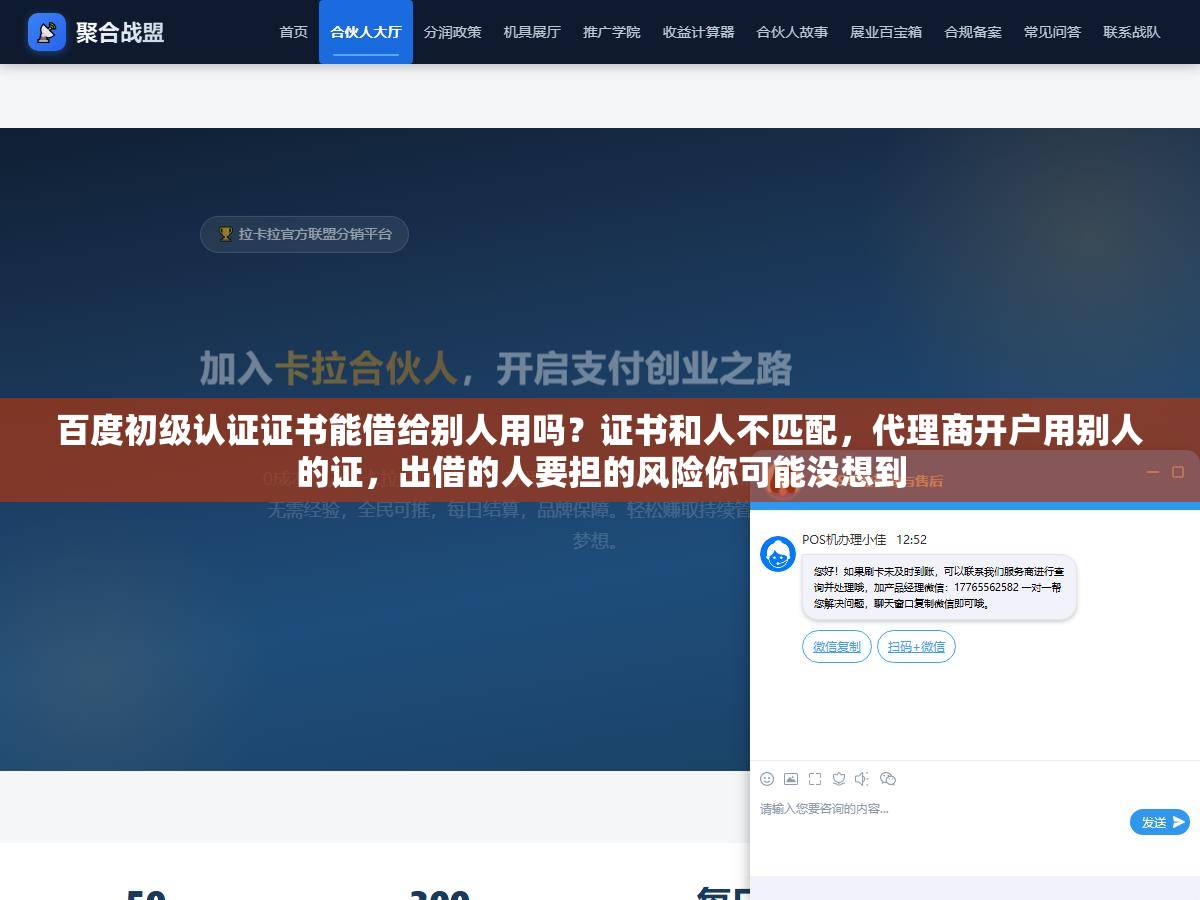Toggle the chat sound speaker icon
This screenshot has height=900, width=1200.
click(x=863, y=779)
